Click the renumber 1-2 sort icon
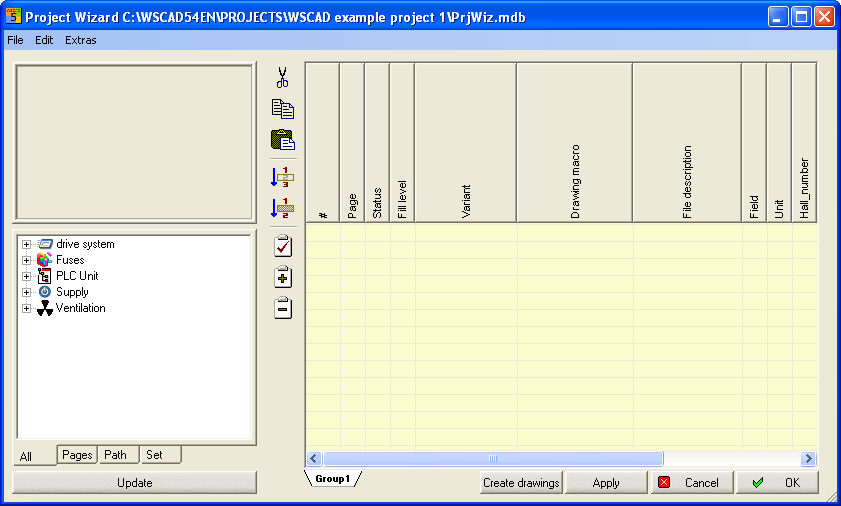The image size is (841, 506). point(283,208)
